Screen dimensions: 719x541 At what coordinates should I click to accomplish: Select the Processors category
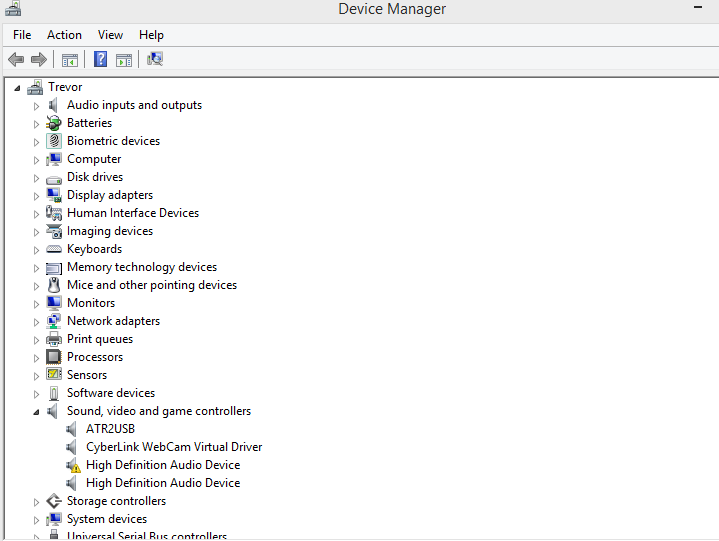click(x=95, y=357)
